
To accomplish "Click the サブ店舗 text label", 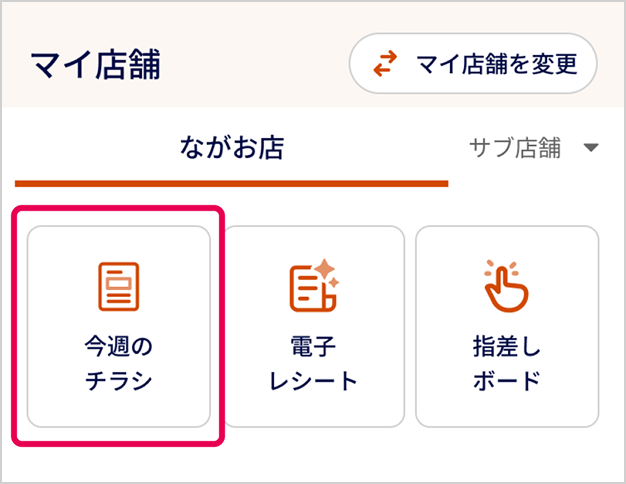I will [x=515, y=149].
